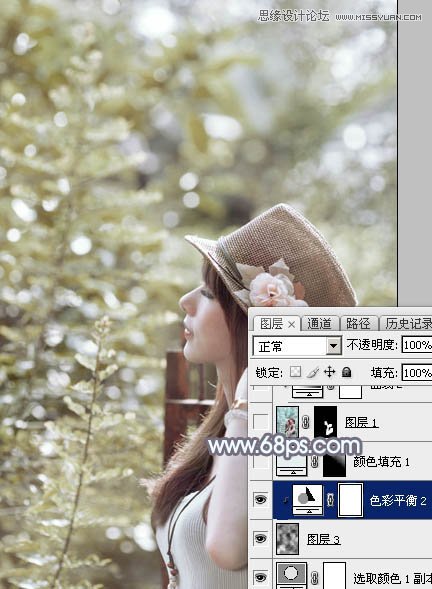Screen dimensions: 432x589
Task: Click the 填充 fill value field
Action: [x=417, y=373]
